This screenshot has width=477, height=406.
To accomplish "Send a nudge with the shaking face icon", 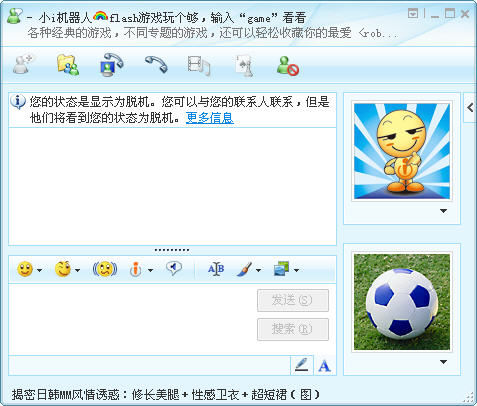I will click(105, 269).
